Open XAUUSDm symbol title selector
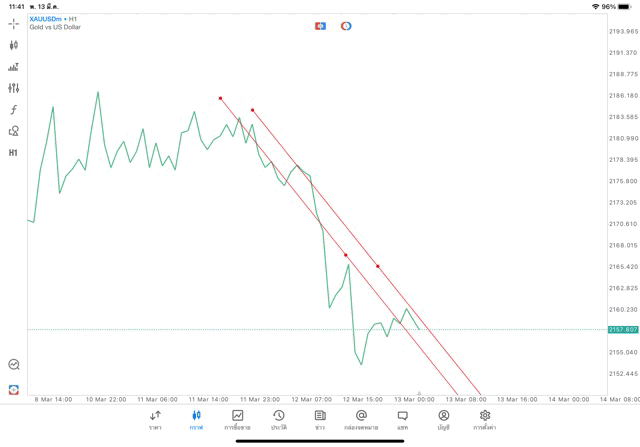The image size is (640, 447). (x=45, y=19)
